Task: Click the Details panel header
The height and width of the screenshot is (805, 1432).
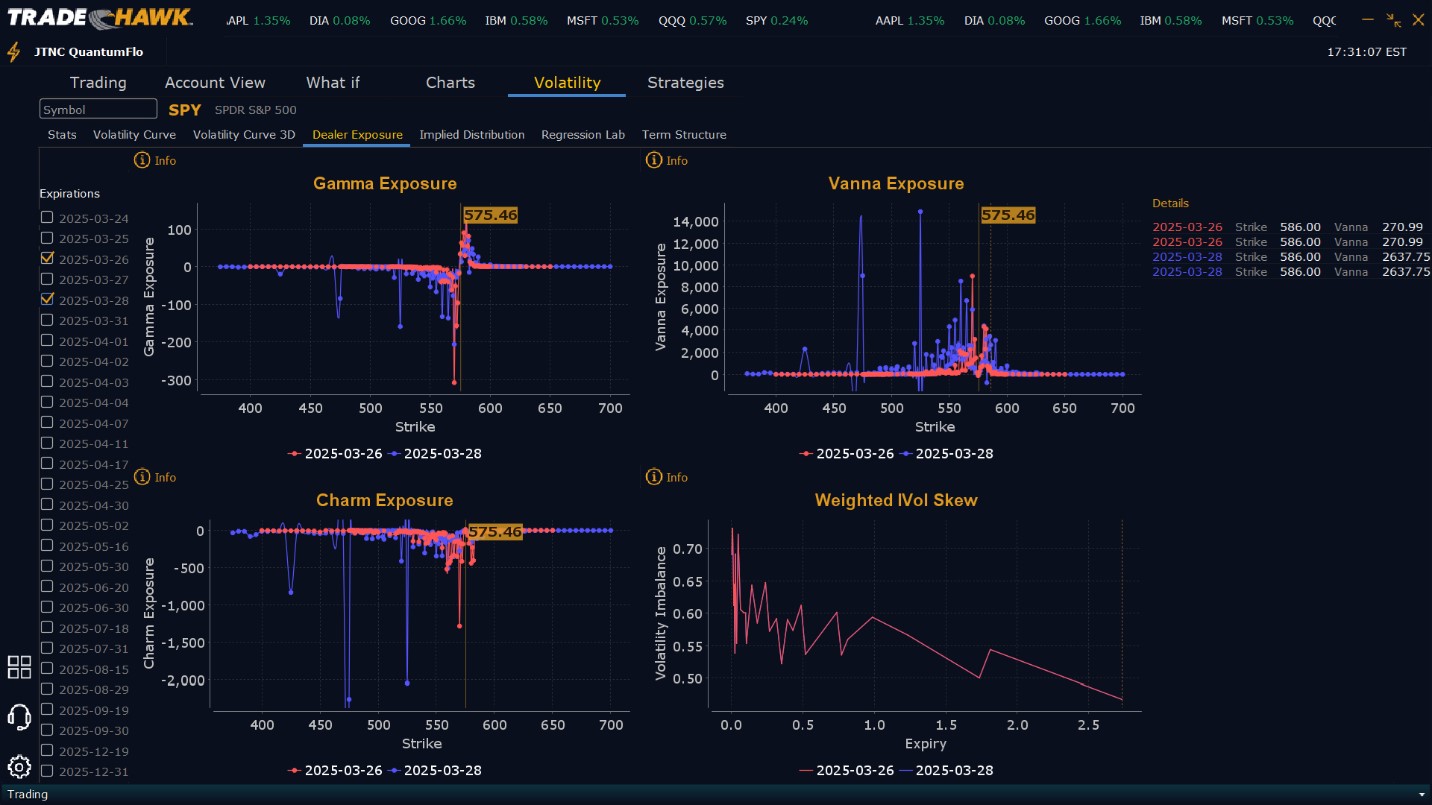Action: [1171, 204]
